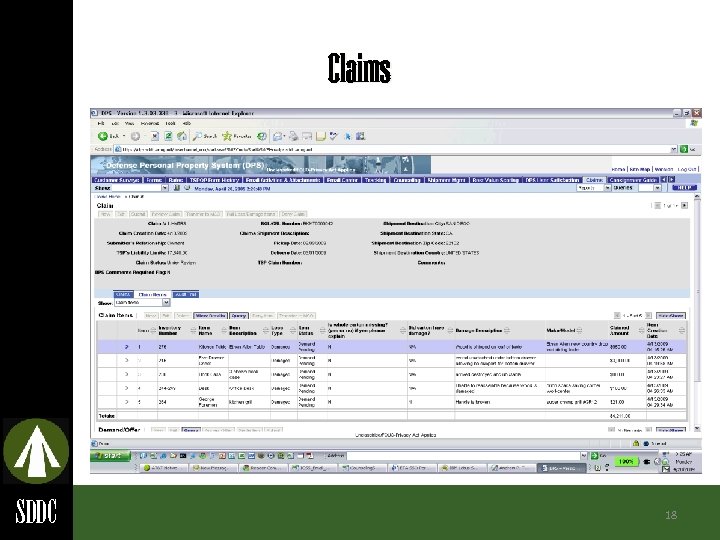Select the row selector for claim item 5
The width and height of the screenshot is (720, 540).
tap(127, 402)
